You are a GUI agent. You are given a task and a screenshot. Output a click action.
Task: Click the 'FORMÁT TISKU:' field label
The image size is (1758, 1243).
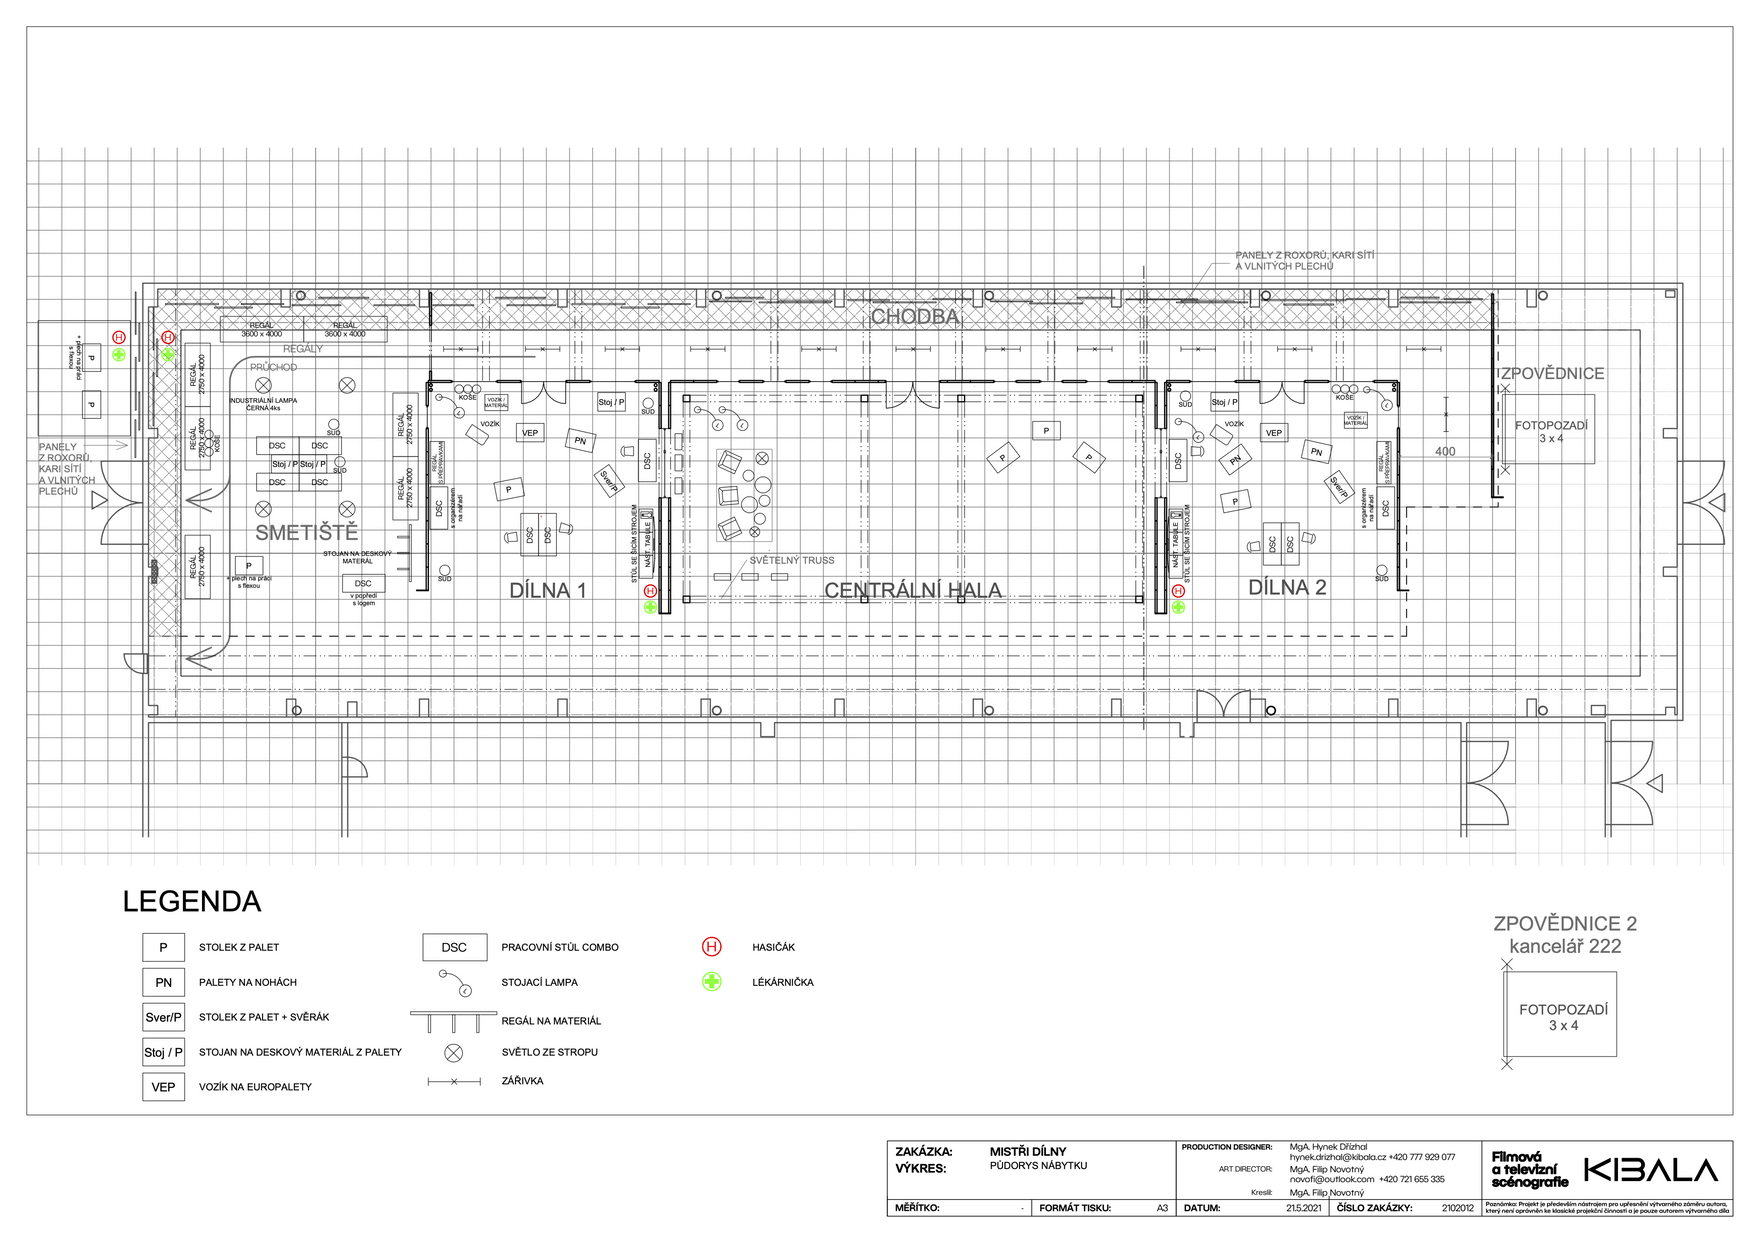[x=1075, y=1208]
